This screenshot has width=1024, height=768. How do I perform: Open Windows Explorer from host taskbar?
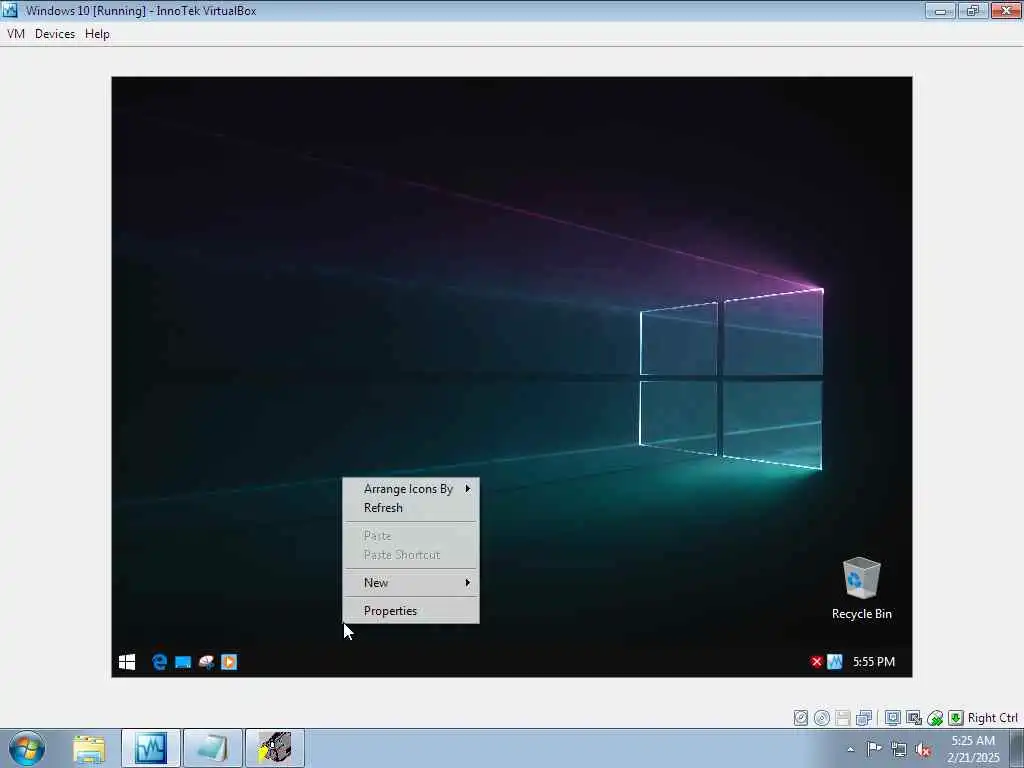pos(89,749)
